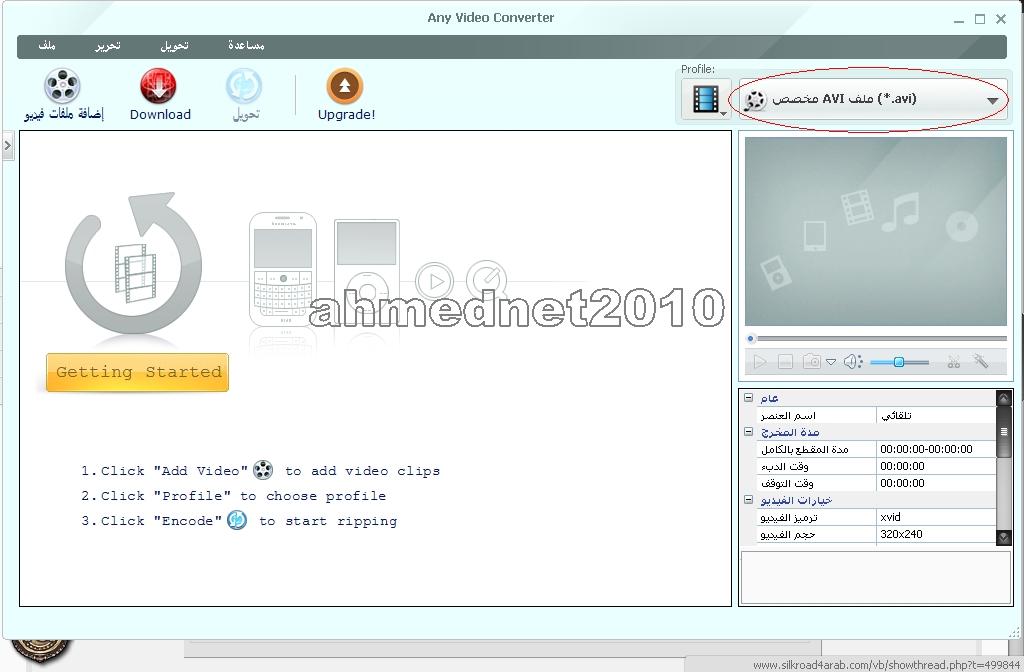Click the camera snapshot icon
Viewport: 1024px width, 672px height.
point(812,361)
